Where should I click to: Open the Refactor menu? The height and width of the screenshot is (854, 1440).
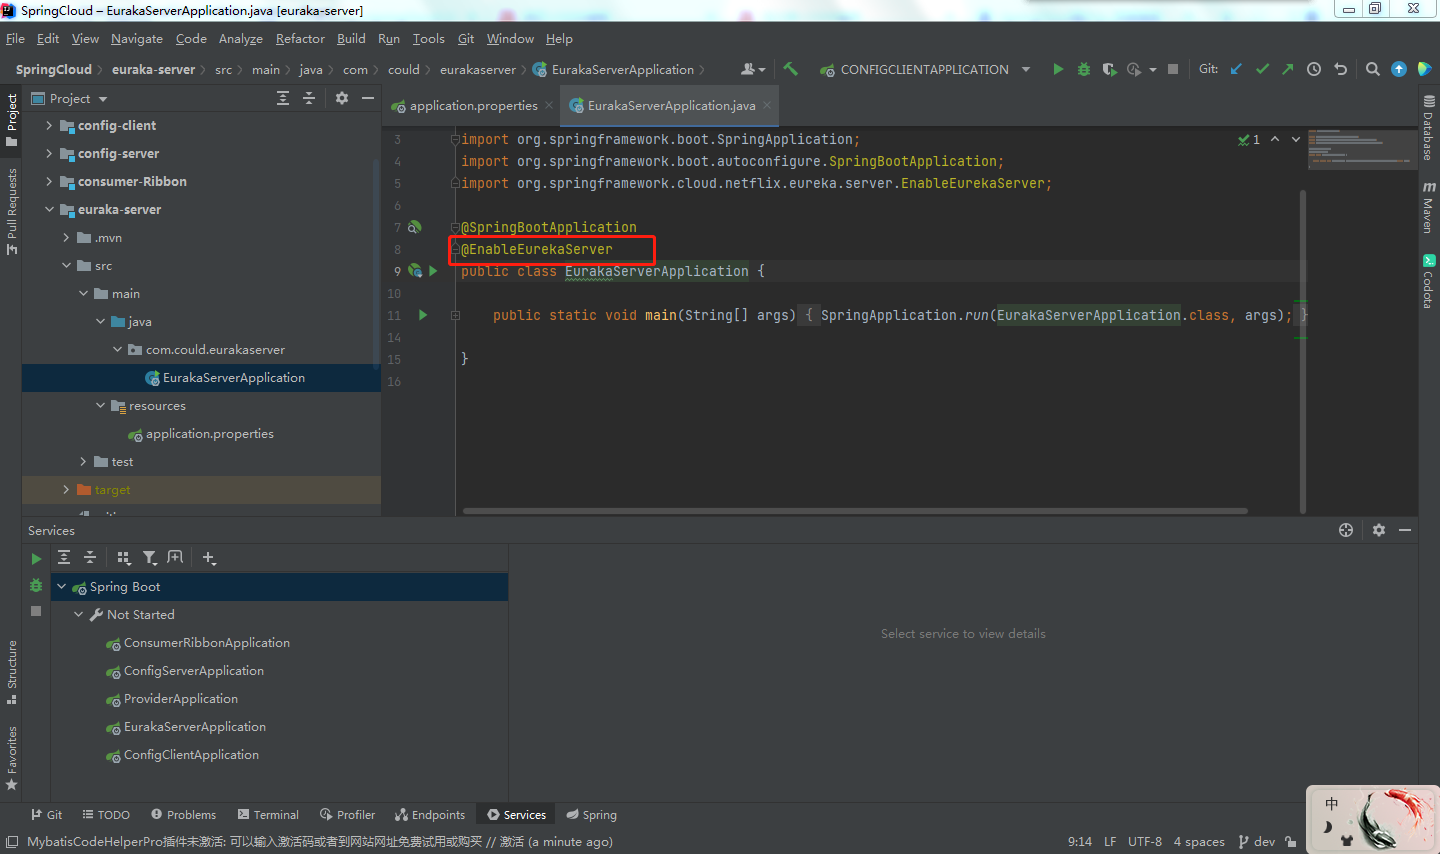tap(300, 39)
